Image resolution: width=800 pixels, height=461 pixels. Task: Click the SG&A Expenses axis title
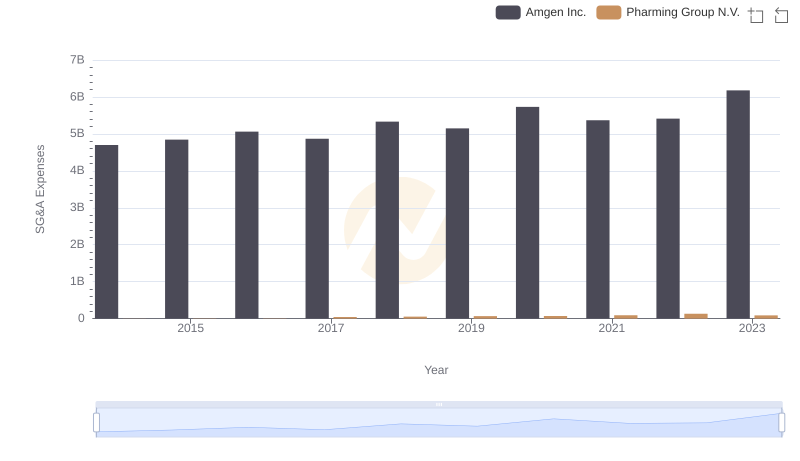click(41, 189)
